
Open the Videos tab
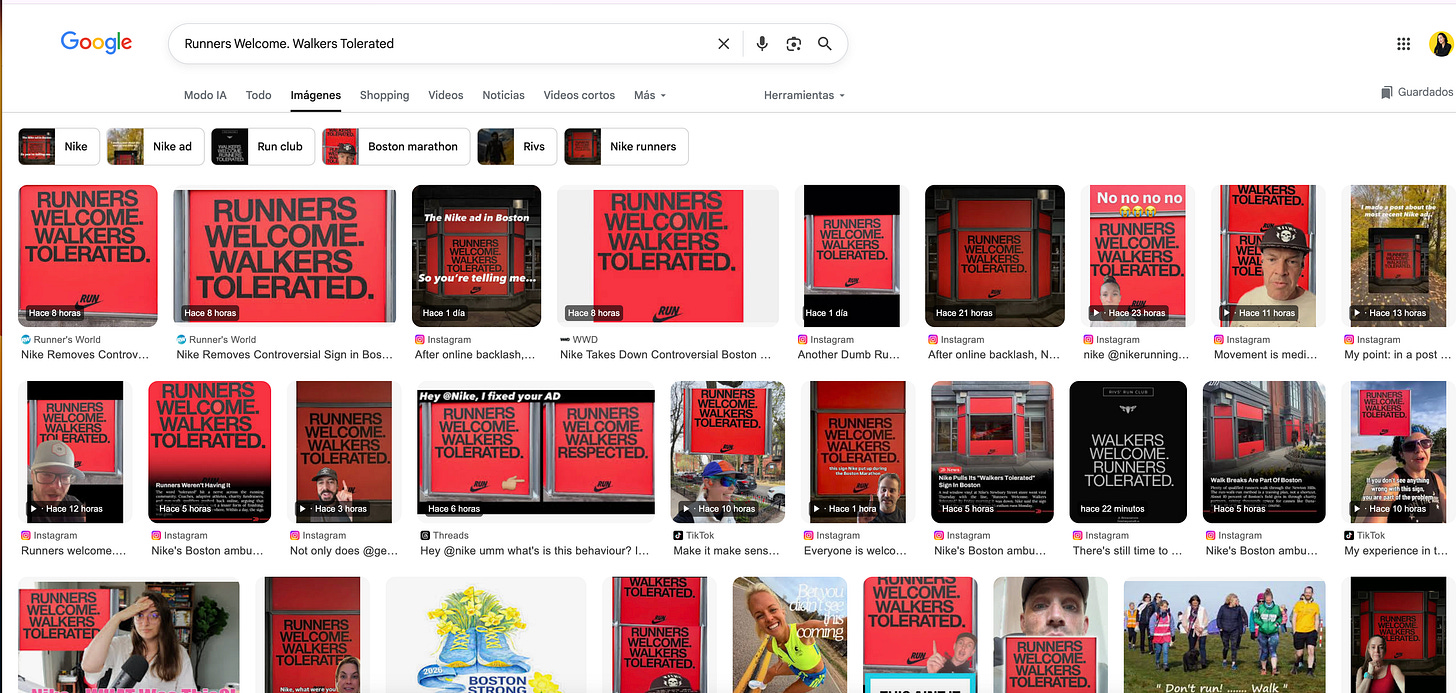coord(445,95)
